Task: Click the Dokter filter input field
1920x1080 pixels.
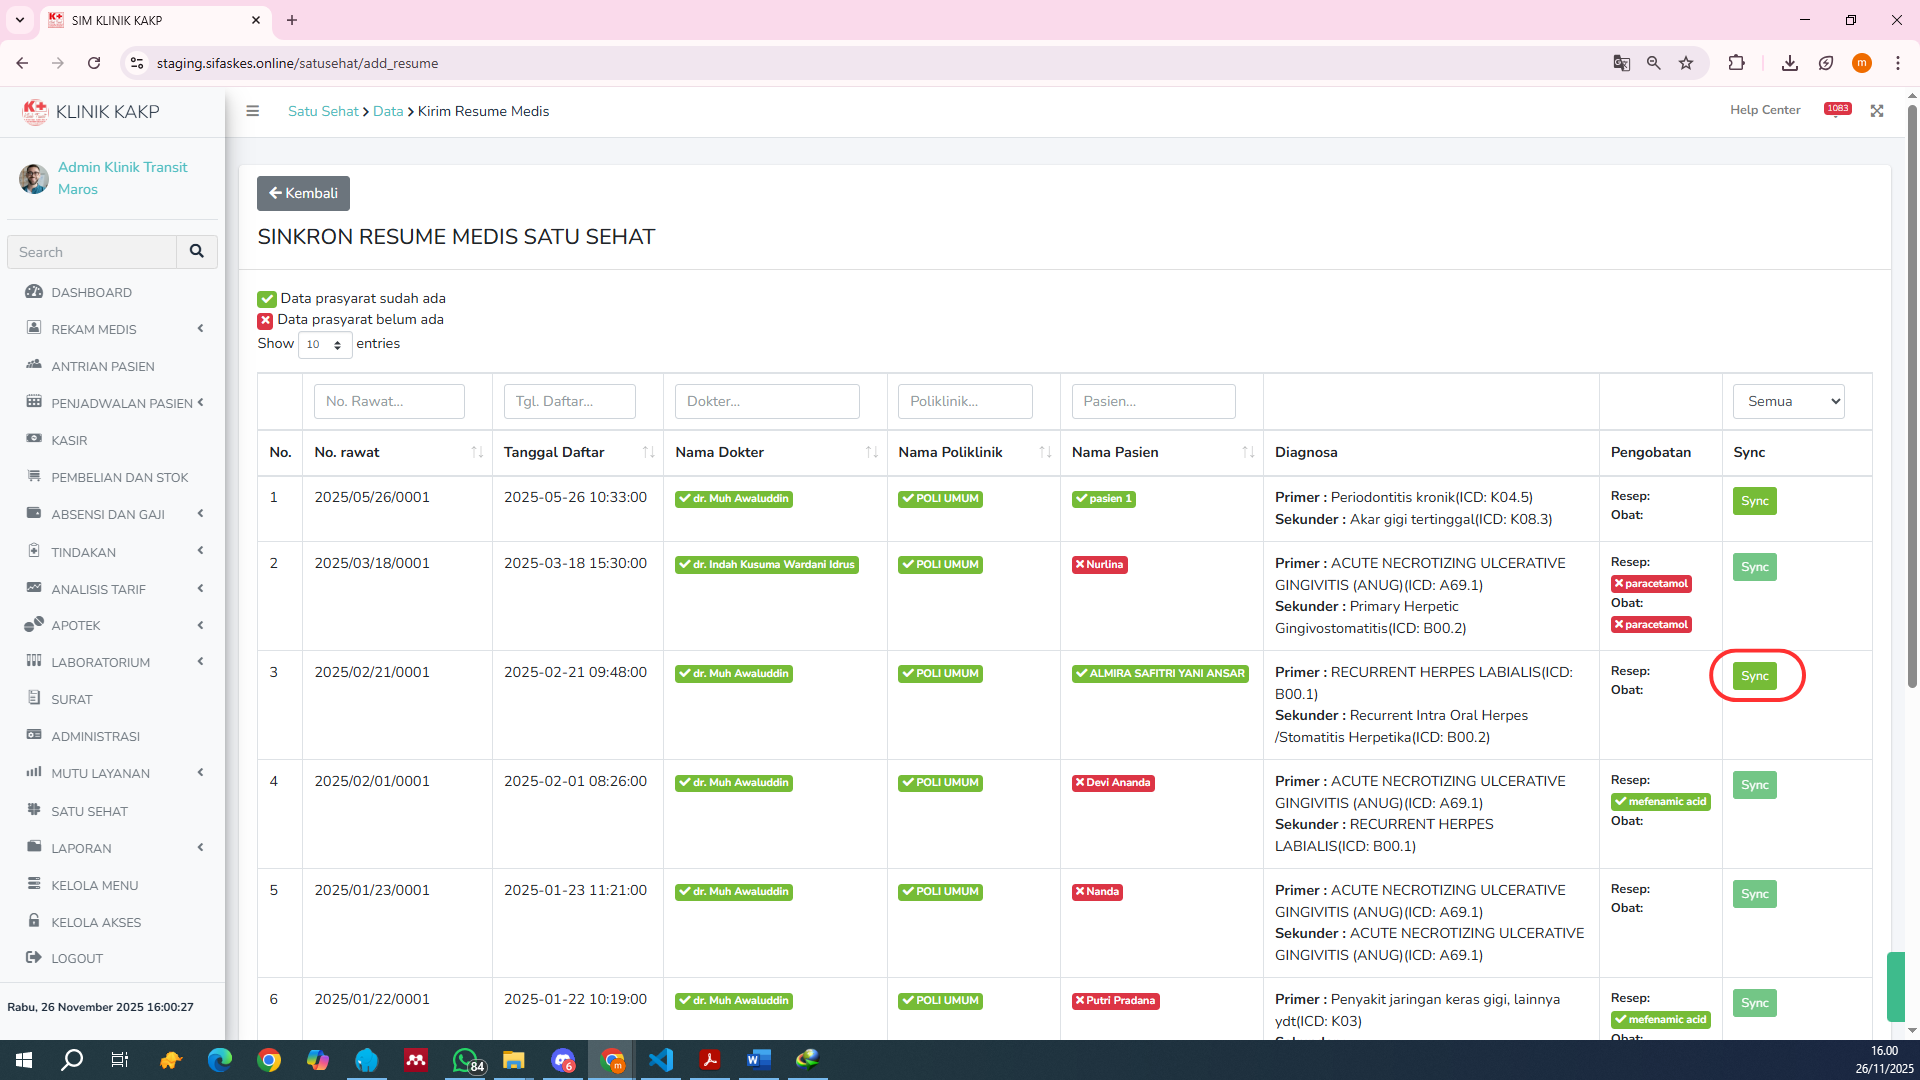Action: [x=766, y=401]
